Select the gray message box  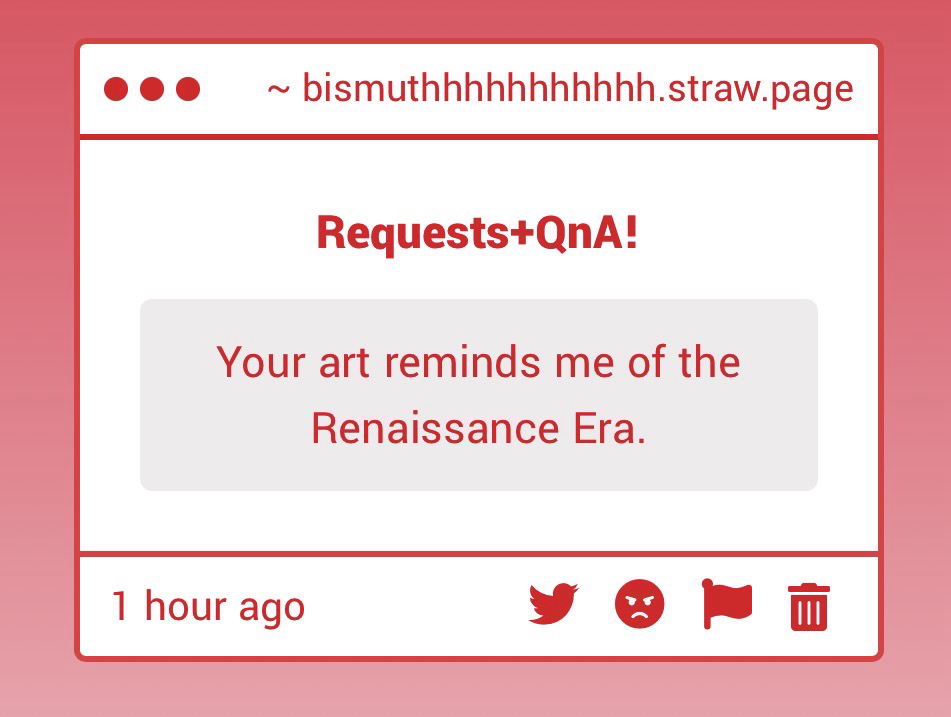coord(479,394)
